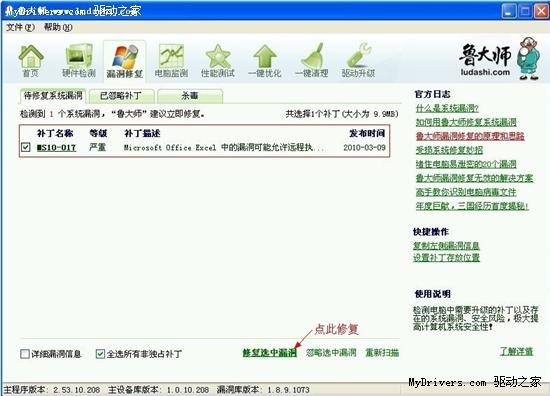Open 年度巨献,三国经历首度揭秘 link
Image resolution: width=550 pixels, height=396 pixels.
point(472,206)
